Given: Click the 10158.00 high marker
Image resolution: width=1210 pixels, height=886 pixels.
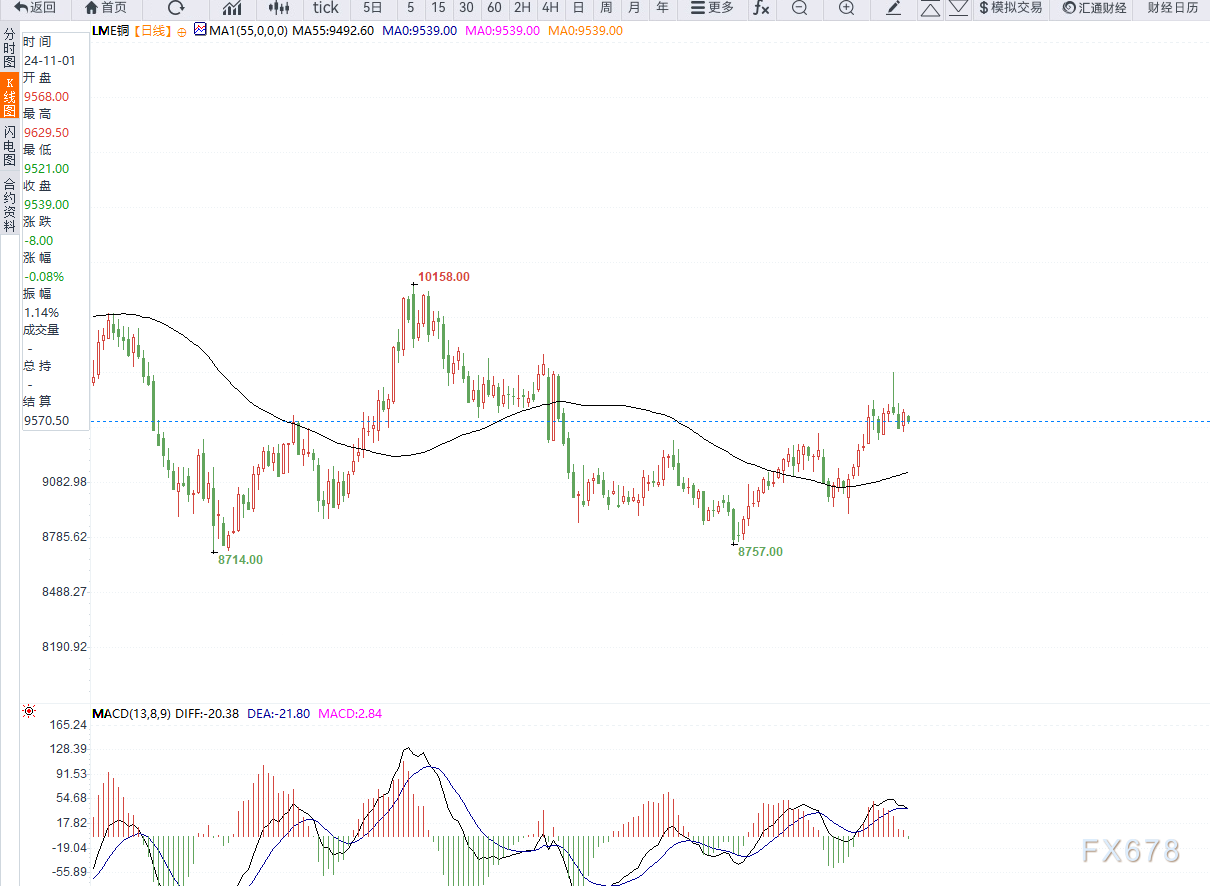Looking at the screenshot, I should [444, 277].
